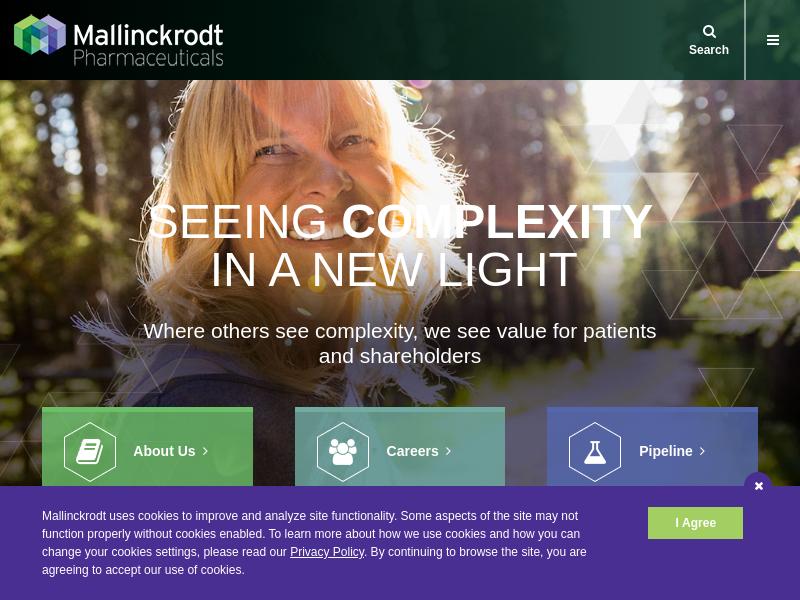Click the people group hexagon icon

(x=343, y=452)
